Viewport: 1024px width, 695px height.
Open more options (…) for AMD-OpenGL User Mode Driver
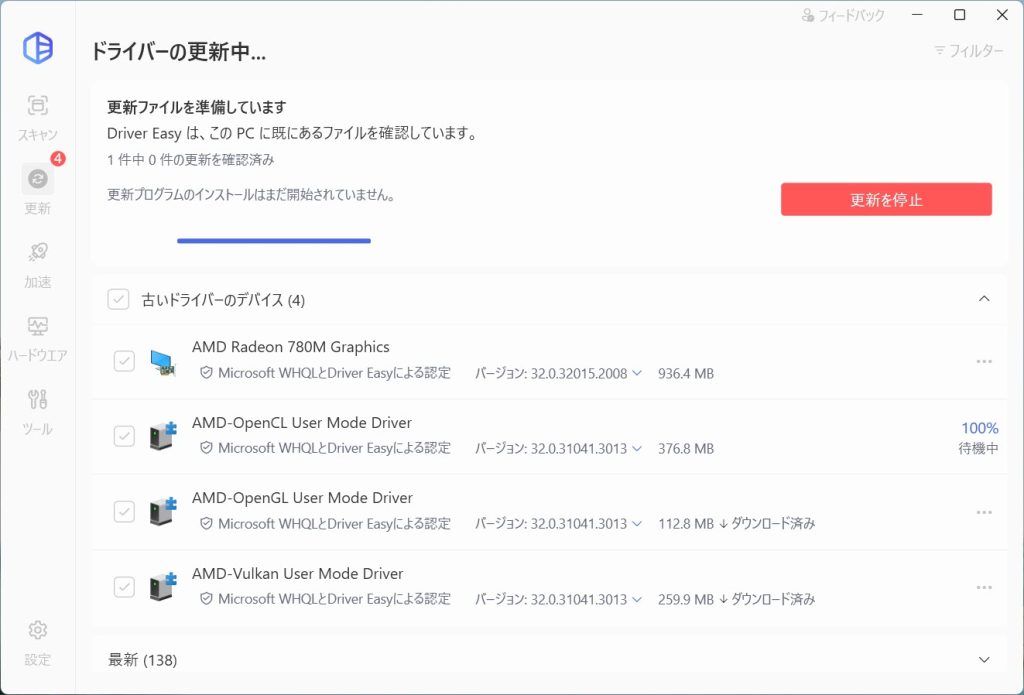point(984,512)
